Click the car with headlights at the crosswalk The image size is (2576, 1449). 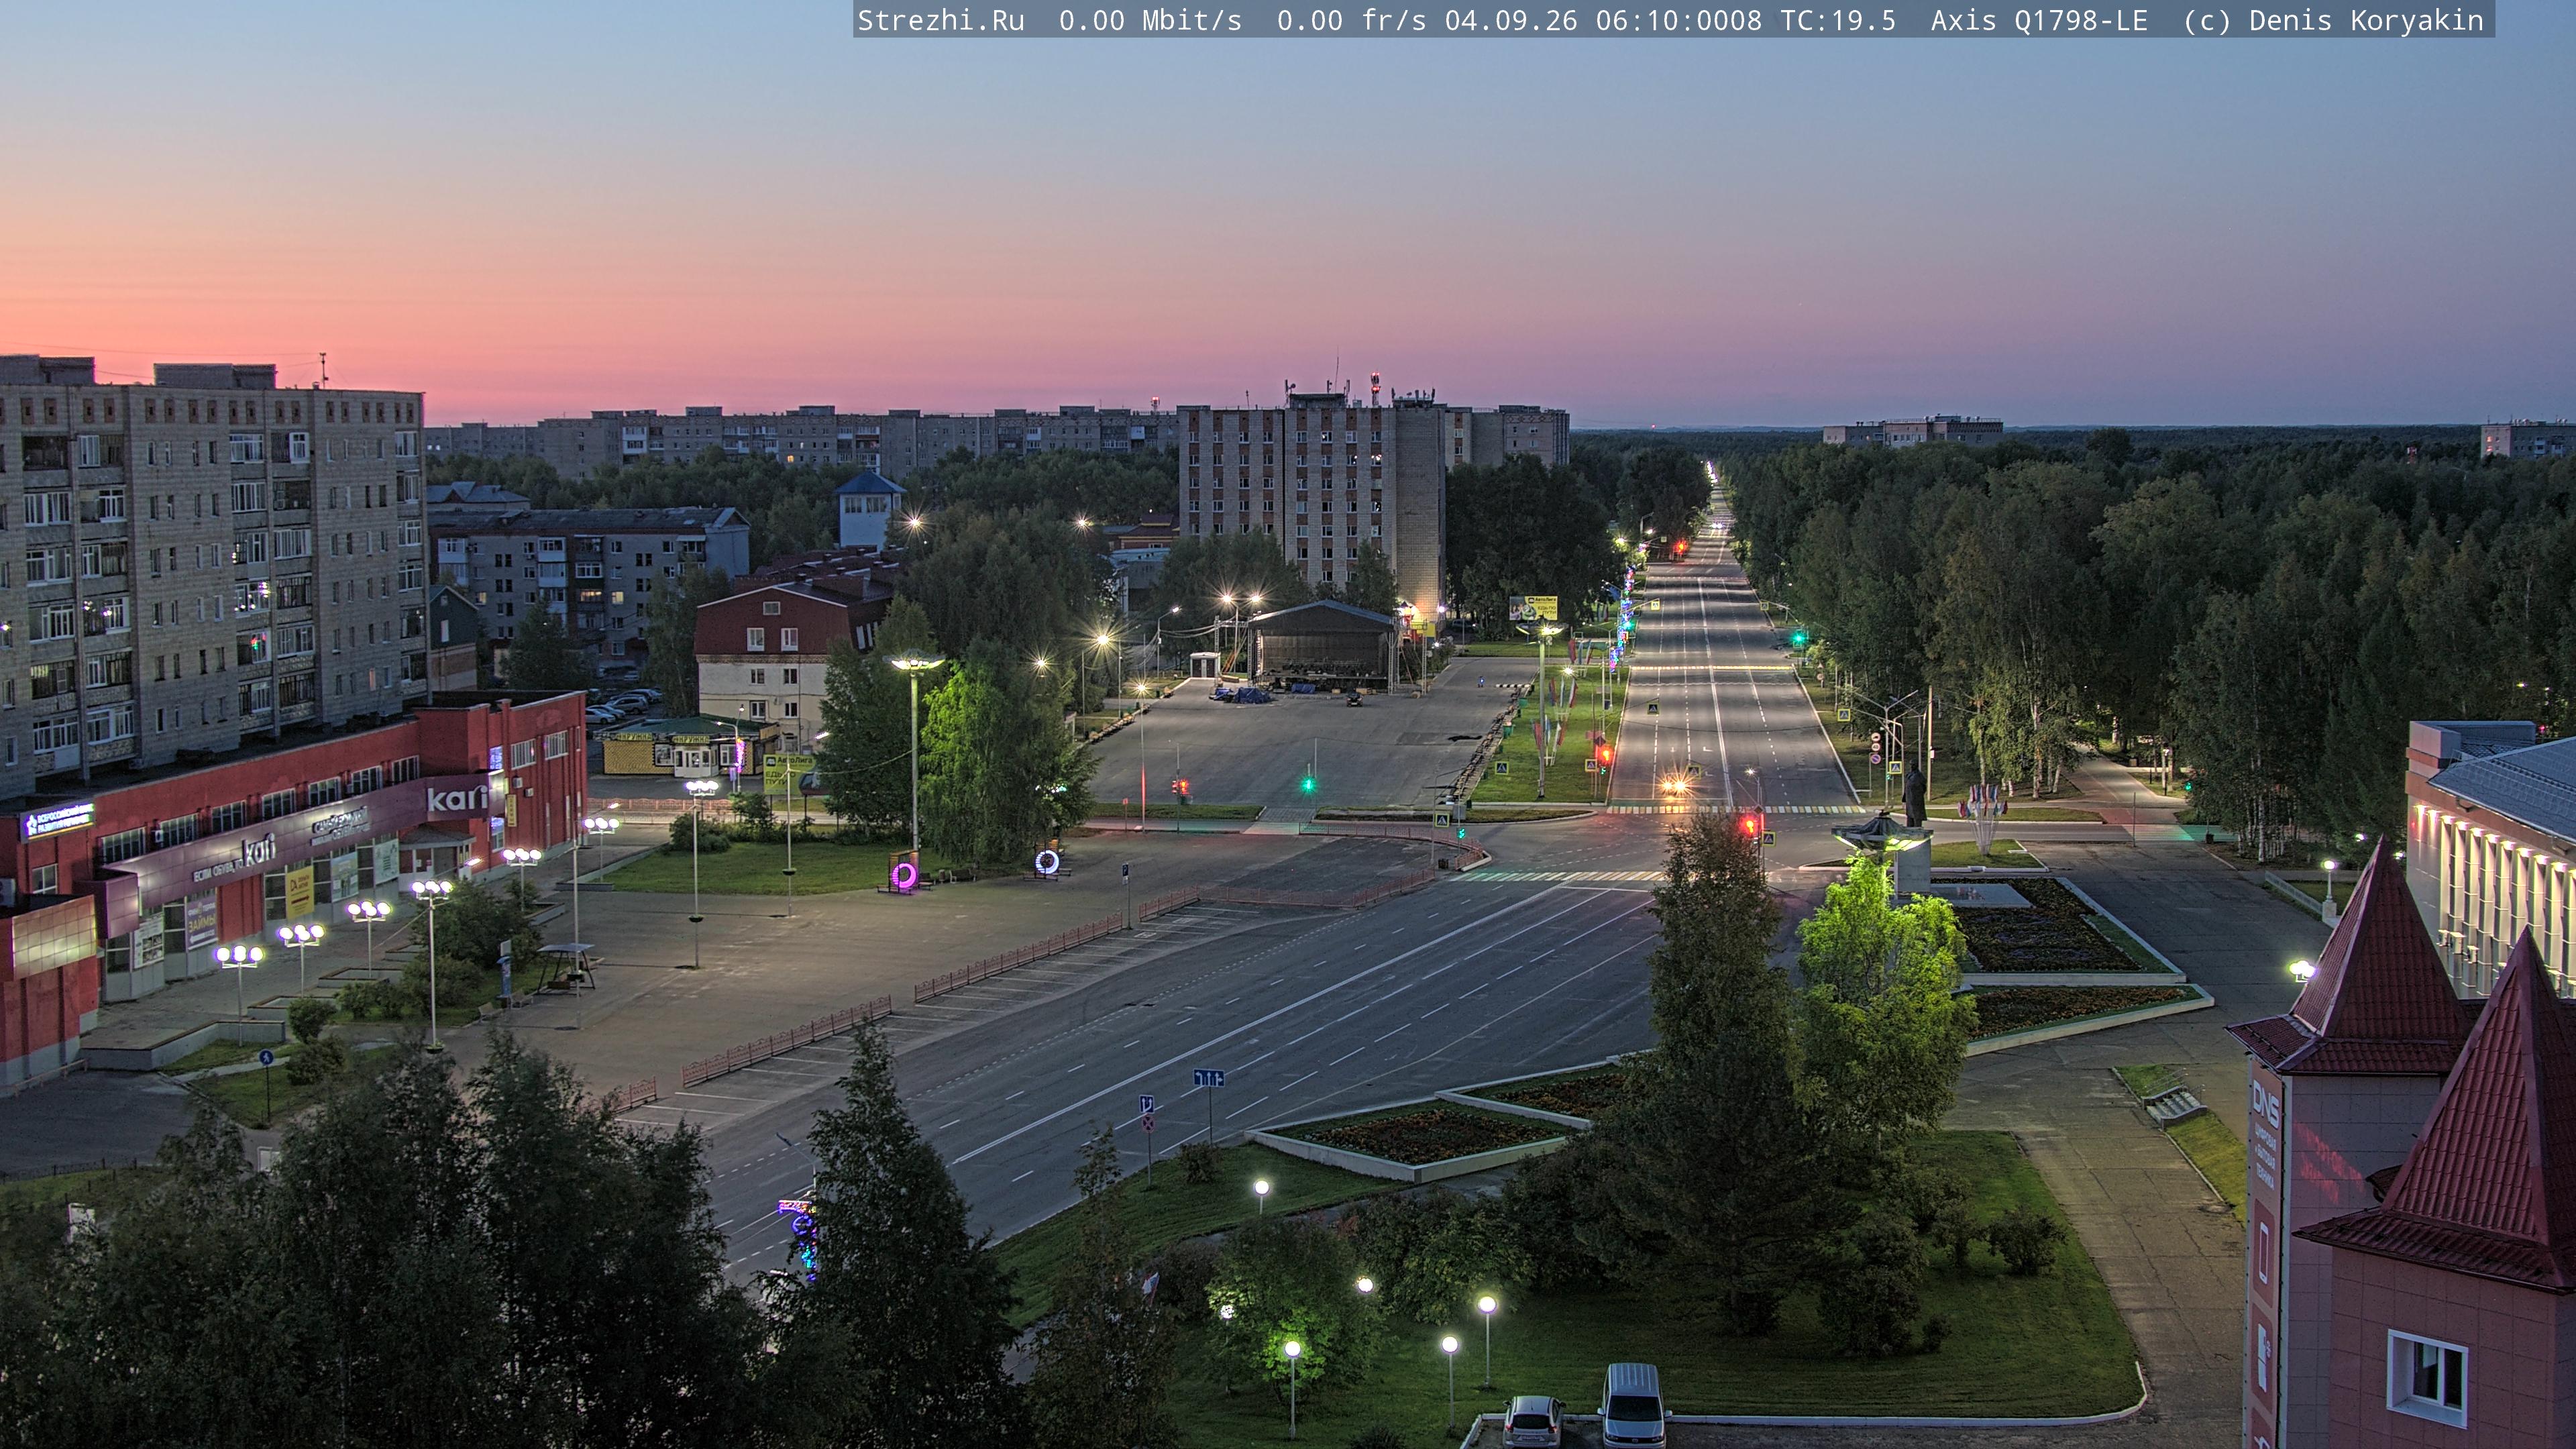point(1675,786)
